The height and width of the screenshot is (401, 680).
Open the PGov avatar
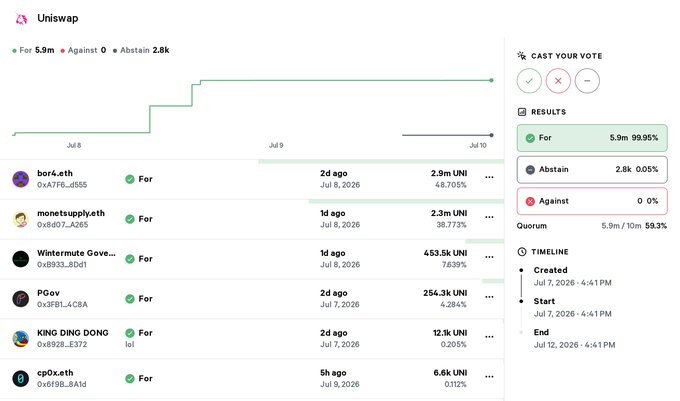click(20, 299)
